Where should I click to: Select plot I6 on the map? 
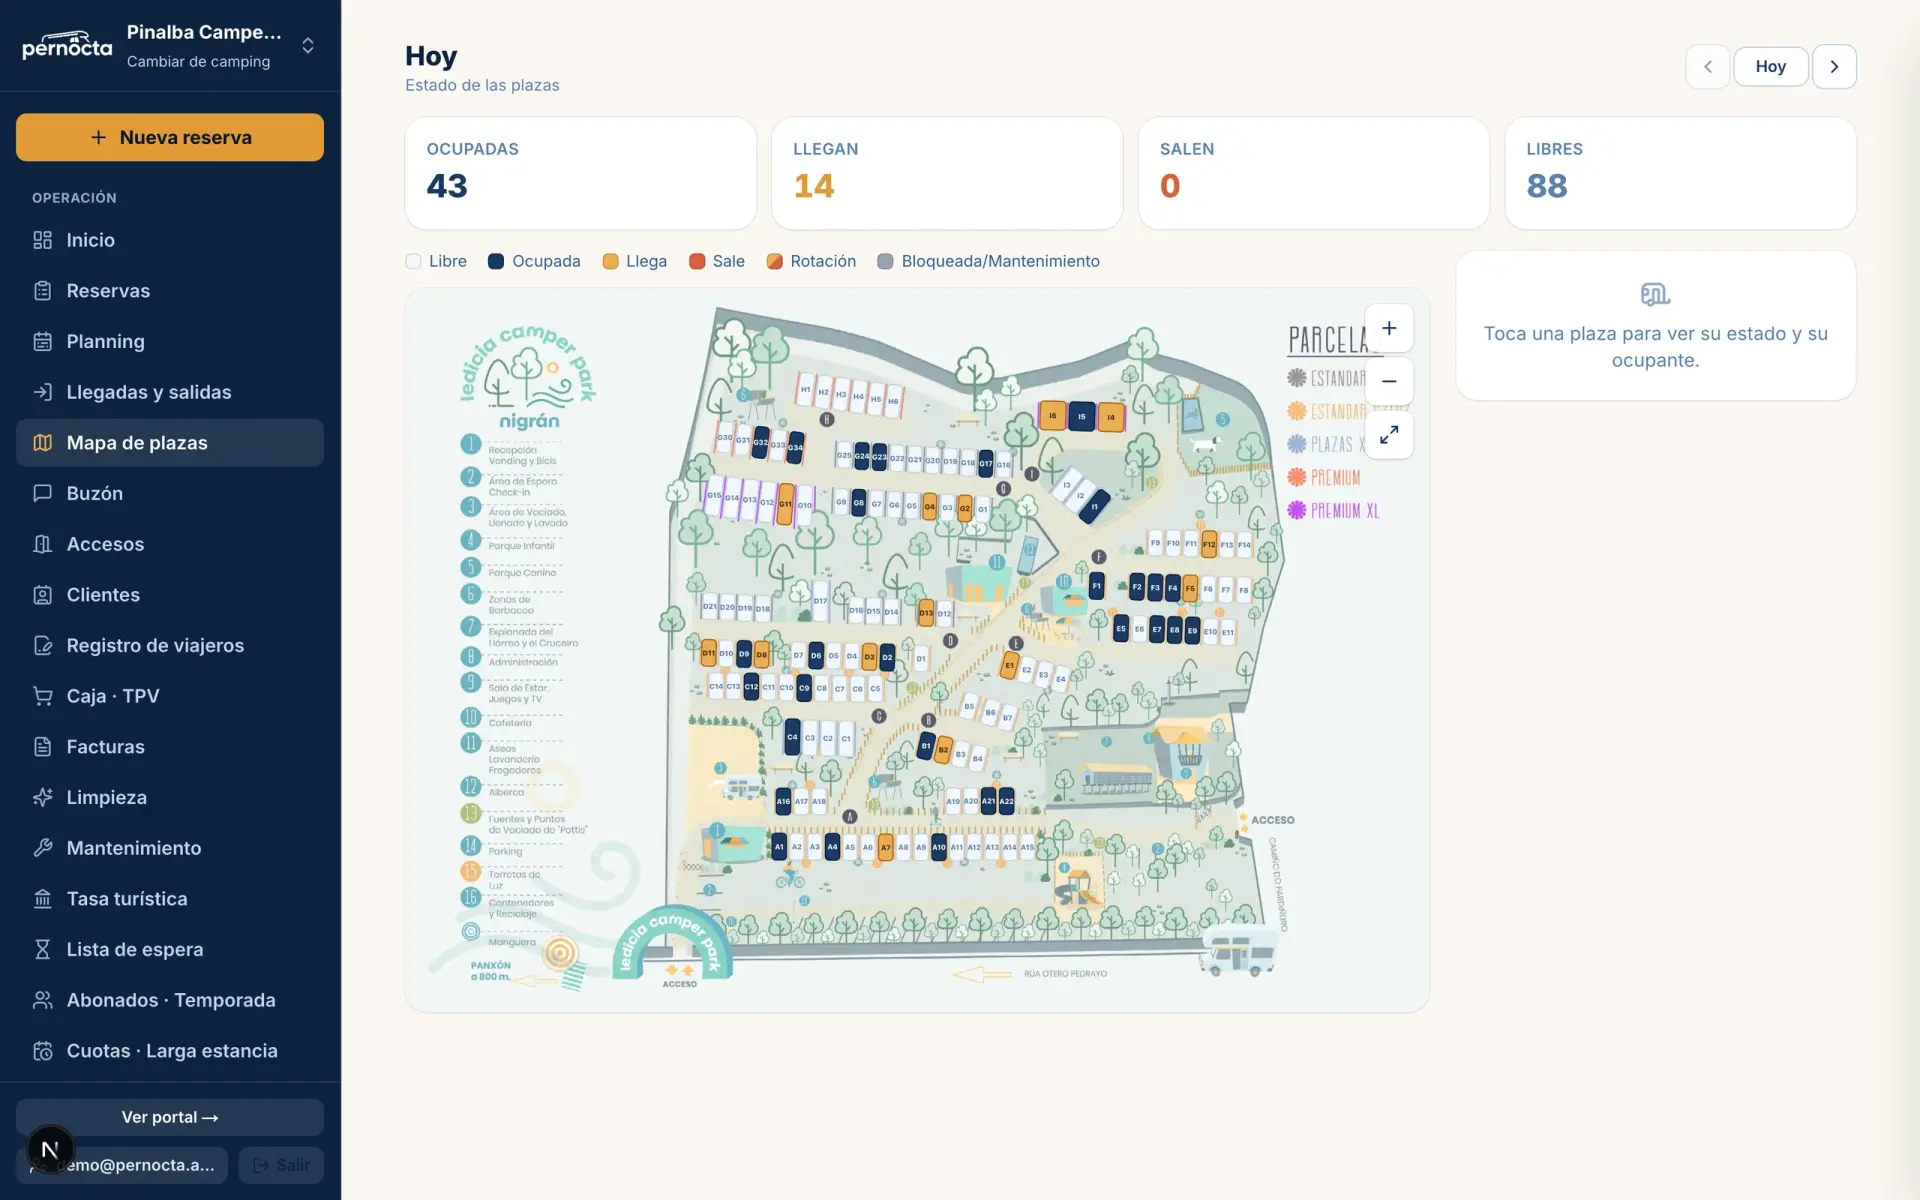[1052, 415]
